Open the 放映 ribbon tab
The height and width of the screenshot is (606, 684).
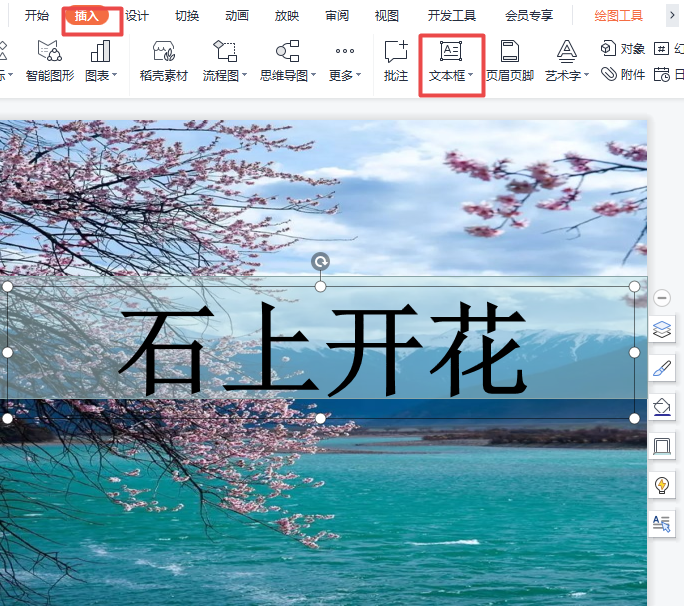[x=287, y=16]
